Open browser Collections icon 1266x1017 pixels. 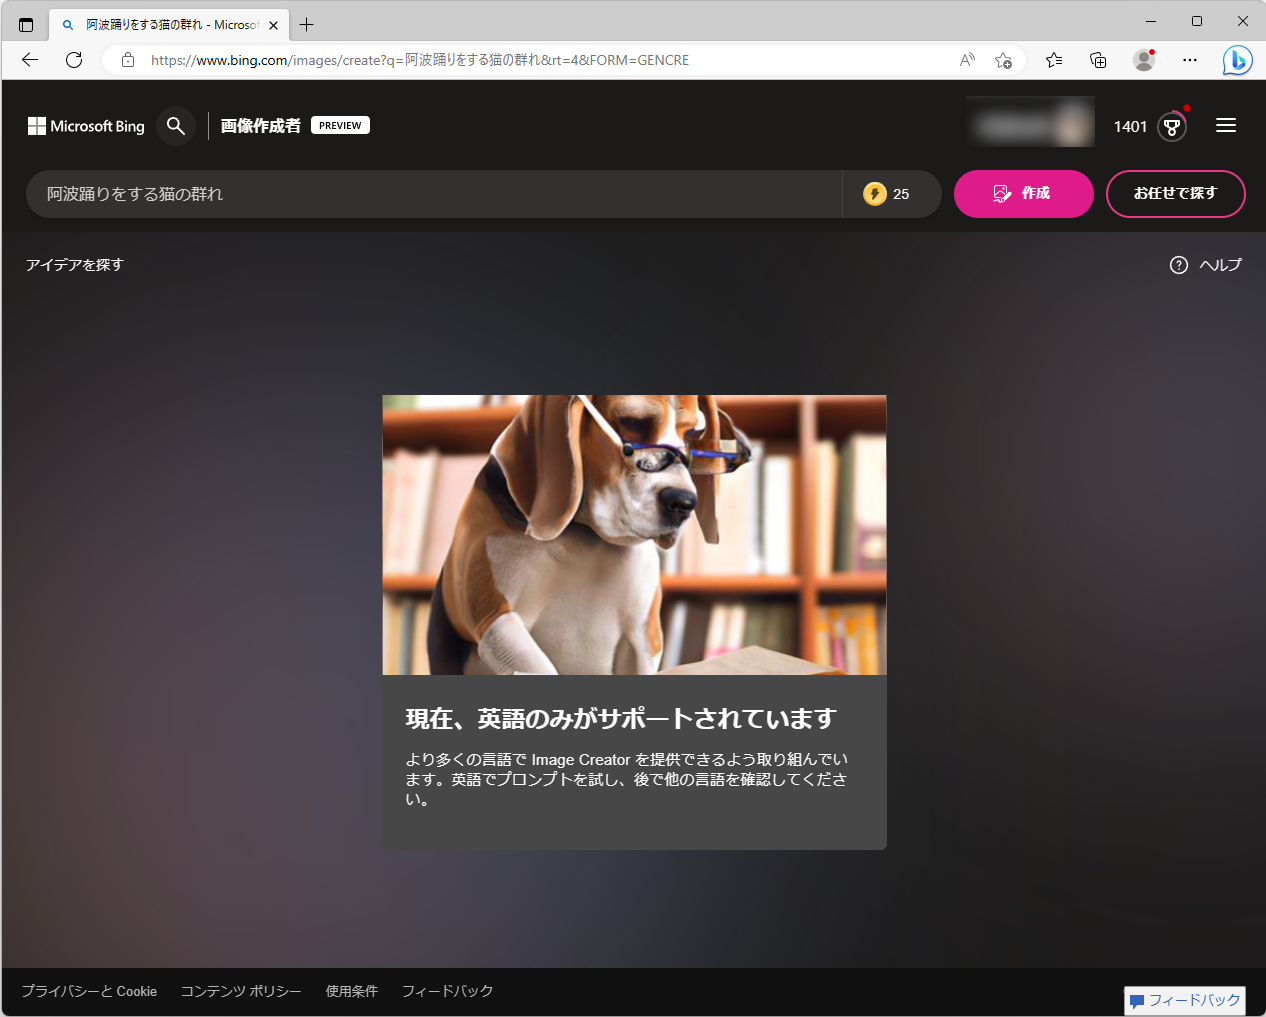1098,60
